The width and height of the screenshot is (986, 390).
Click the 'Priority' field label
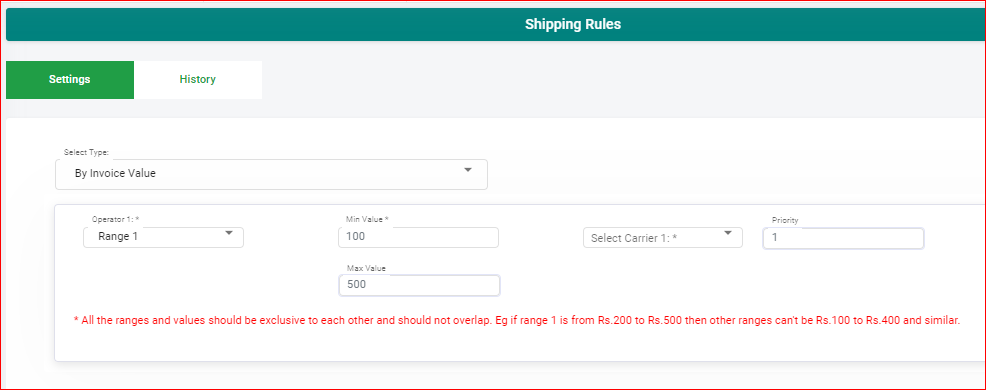click(785, 220)
